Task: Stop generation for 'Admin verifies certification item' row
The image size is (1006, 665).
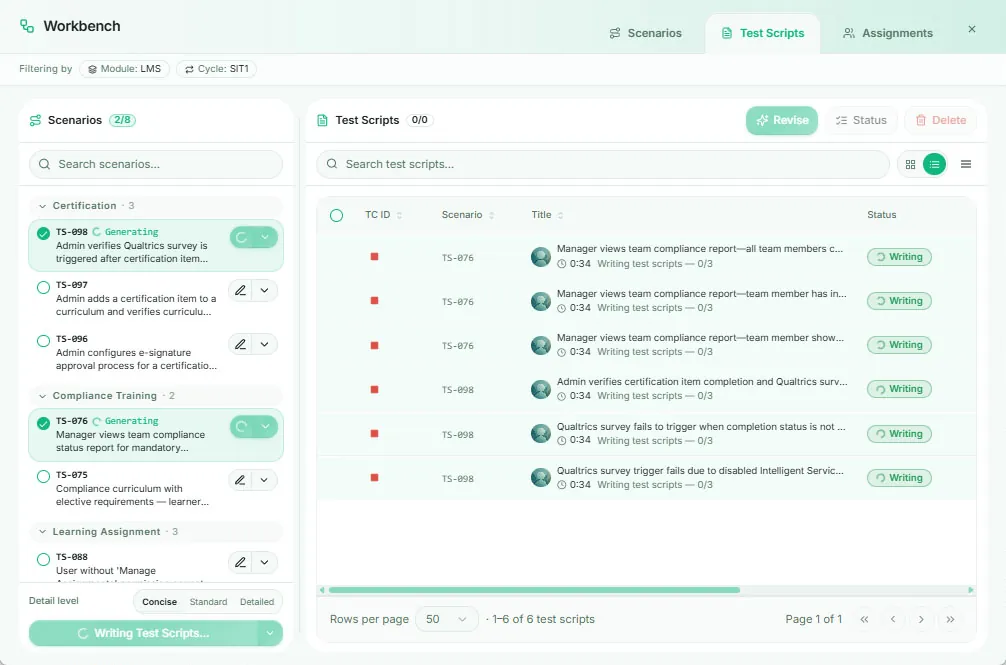Action: 374,389
